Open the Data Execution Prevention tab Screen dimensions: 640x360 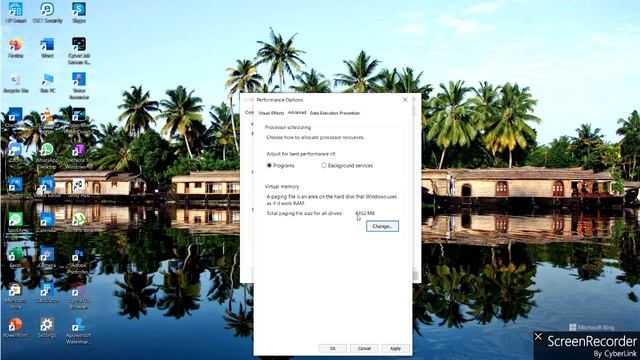pyautogui.click(x=335, y=113)
